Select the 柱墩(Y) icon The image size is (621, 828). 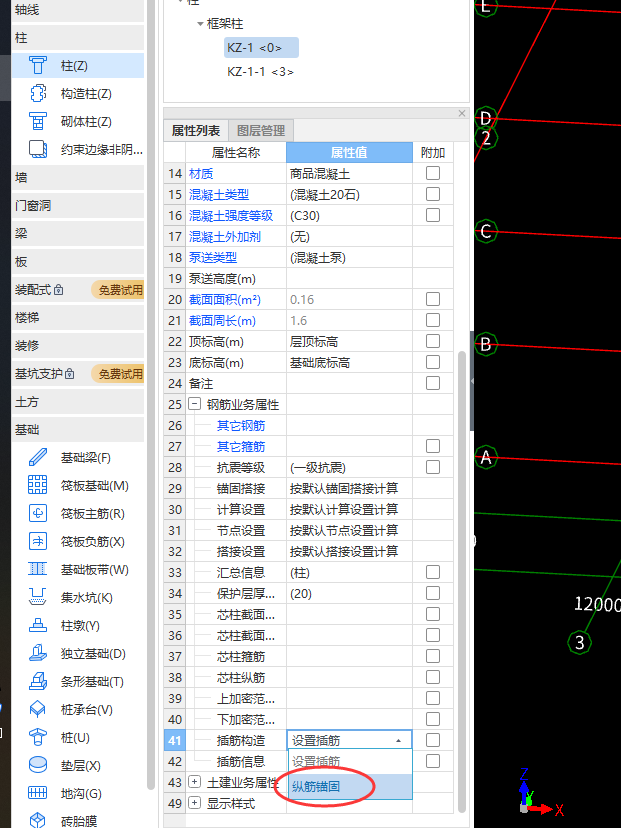click(37, 625)
